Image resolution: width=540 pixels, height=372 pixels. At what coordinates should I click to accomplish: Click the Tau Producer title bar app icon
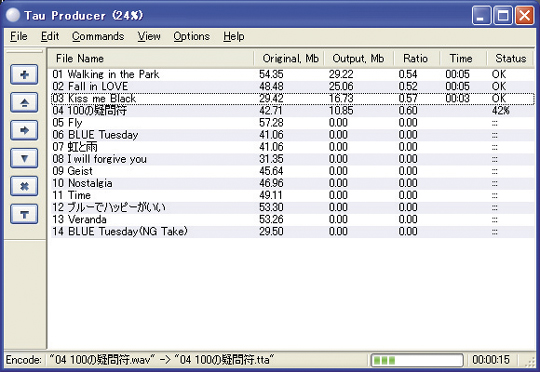click(13, 15)
